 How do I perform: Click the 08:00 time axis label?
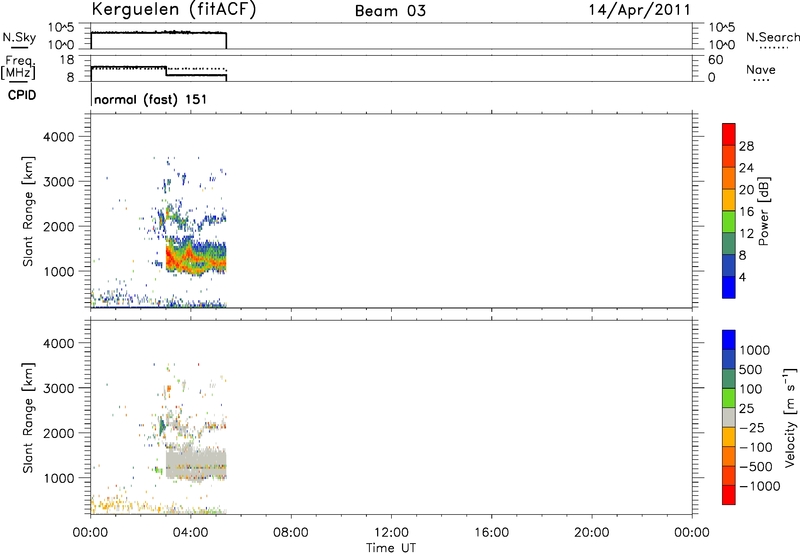click(291, 533)
